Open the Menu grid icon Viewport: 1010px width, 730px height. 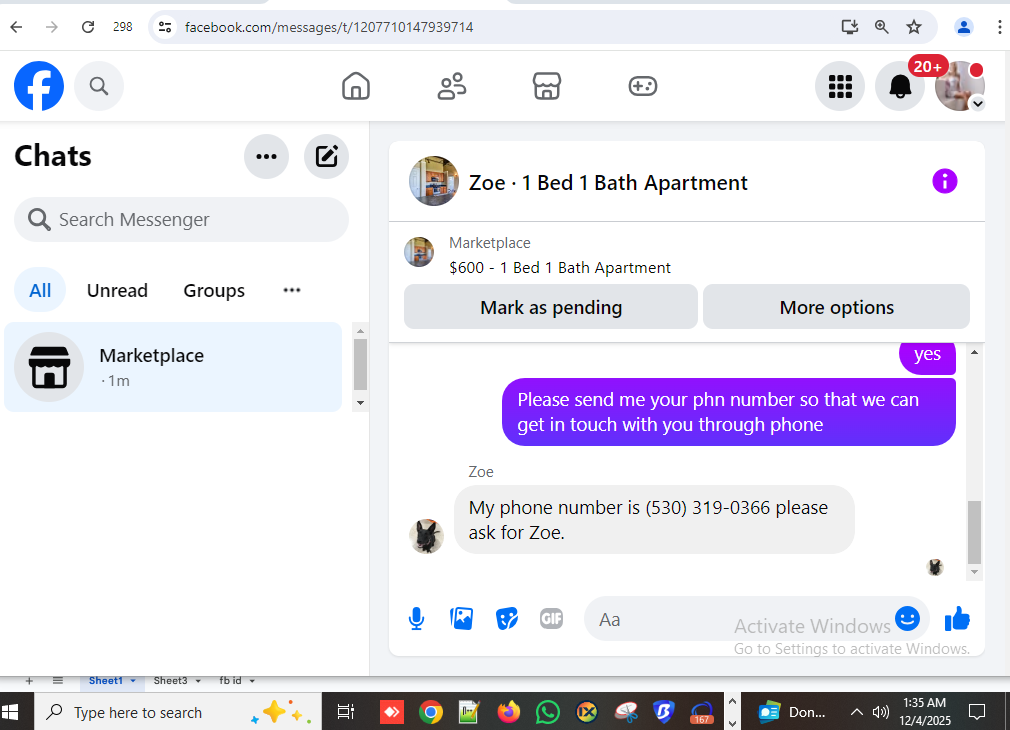[x=840, y=86]
